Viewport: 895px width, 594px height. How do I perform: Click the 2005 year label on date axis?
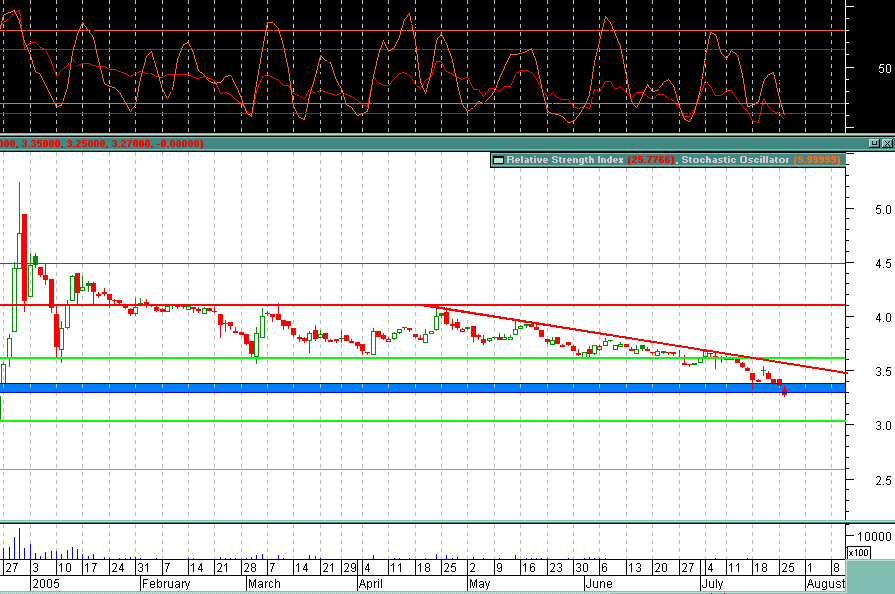pyautogui.click(x=46, y=583)
